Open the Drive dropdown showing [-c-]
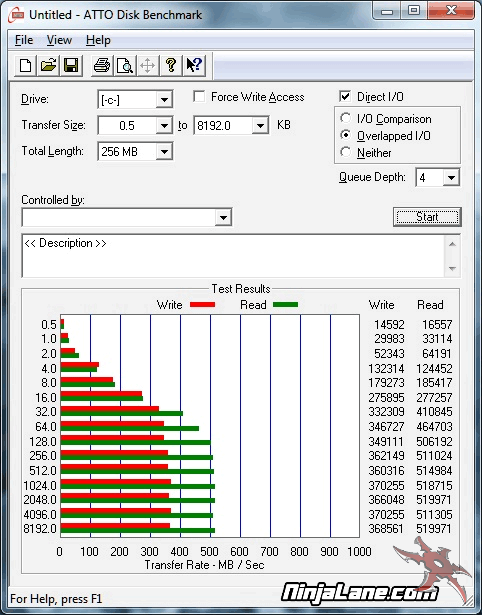 point(164,100)
